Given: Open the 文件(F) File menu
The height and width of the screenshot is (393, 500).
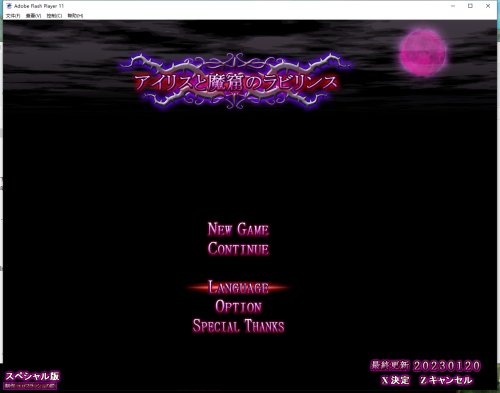Looking at the screenshot, I should click(x=13, y=16).
